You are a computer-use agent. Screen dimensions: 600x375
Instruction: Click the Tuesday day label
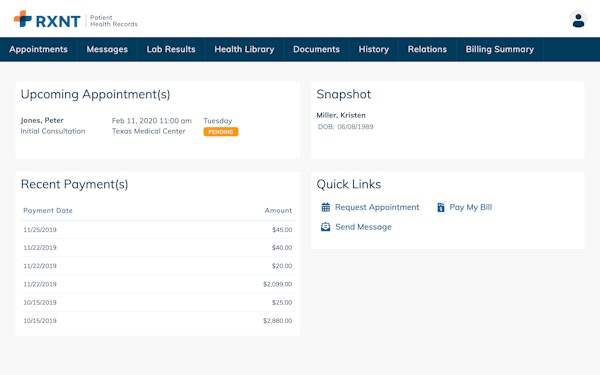(218, 121)
